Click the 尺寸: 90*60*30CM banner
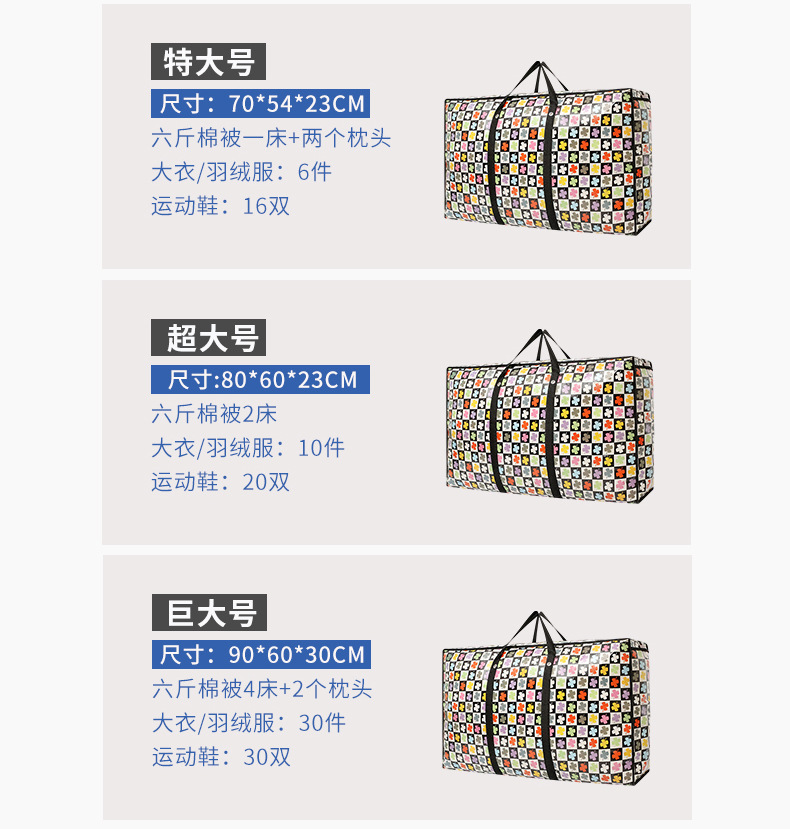The width and height of the screenshot is (790, 829). point(262,655)
